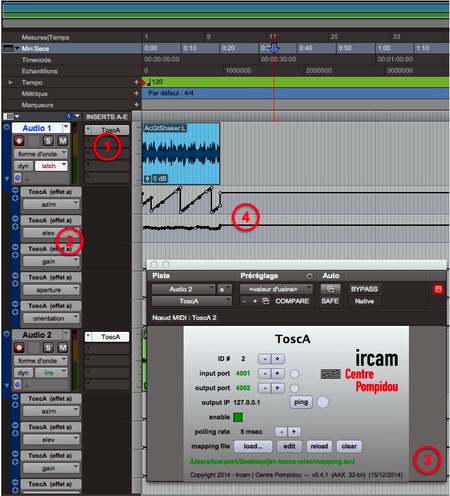This screenshot has height=496, width=450.
Task: Click the clip gain fader icon on AcGtShaker.L
Action: click(147, 179)
